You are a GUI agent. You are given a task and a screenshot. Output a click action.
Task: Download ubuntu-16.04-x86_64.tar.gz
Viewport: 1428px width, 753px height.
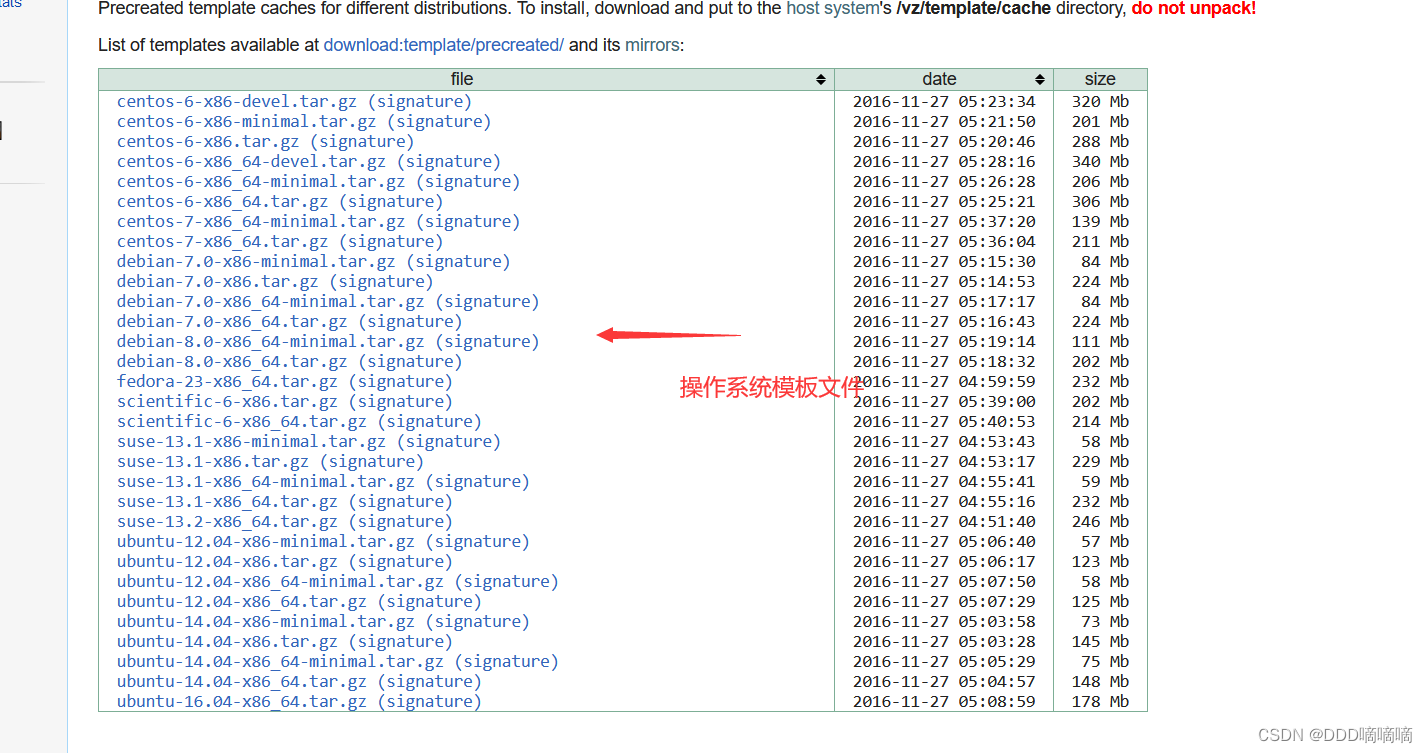point(242,701)
